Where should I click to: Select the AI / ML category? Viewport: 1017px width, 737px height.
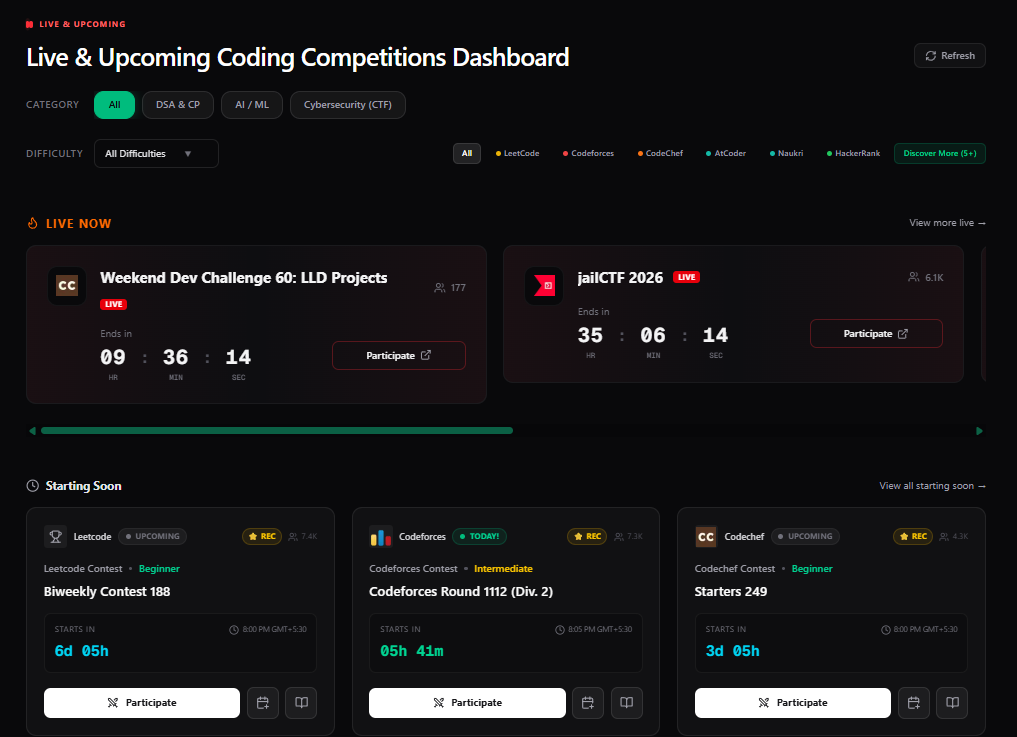point(252,105)
